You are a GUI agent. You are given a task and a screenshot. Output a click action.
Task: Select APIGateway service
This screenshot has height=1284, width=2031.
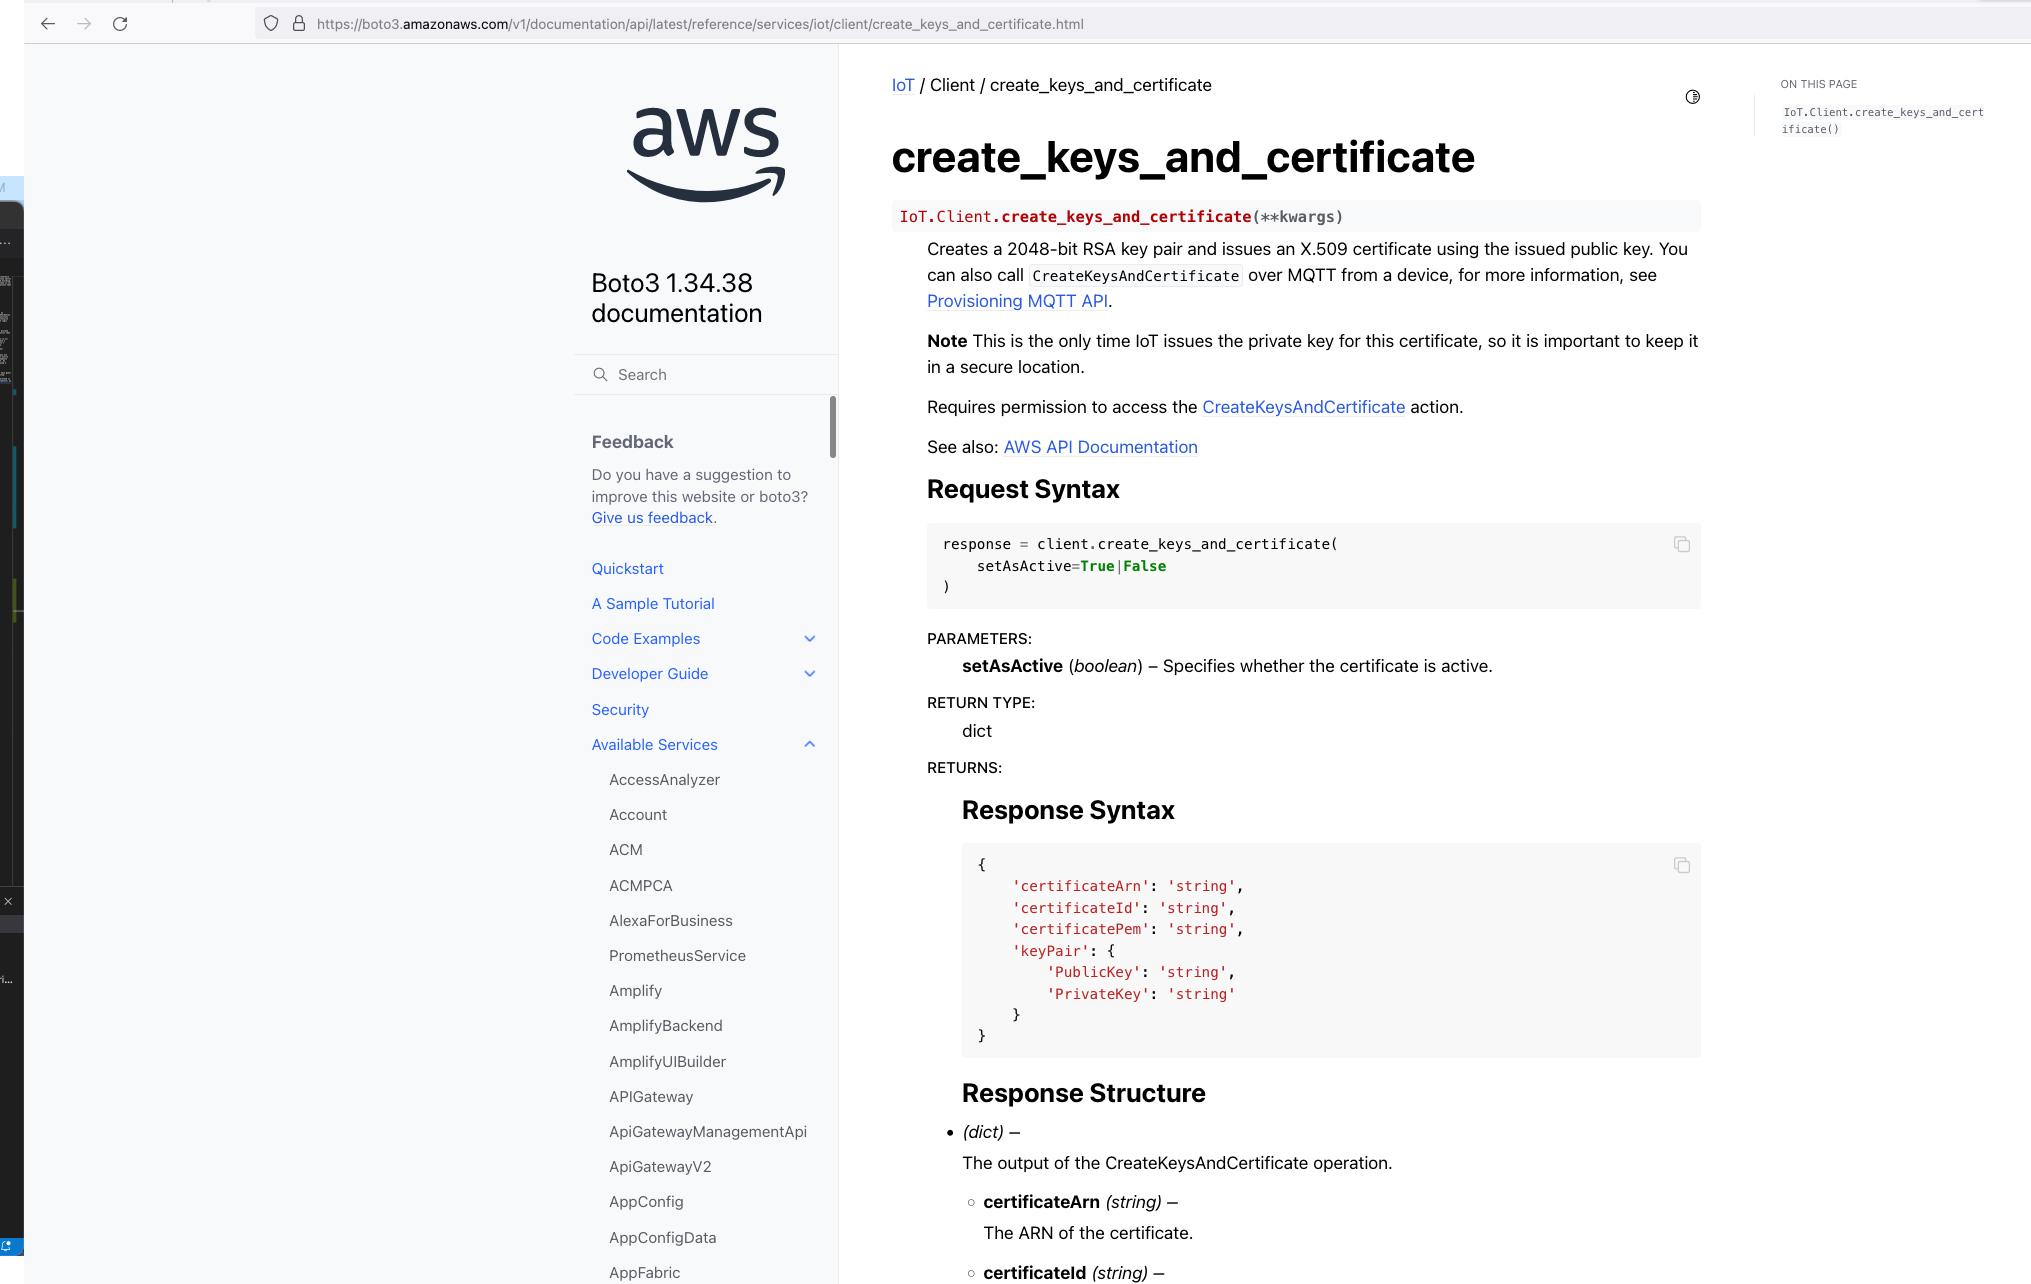pyautogui.click(x=651, y=1097)
